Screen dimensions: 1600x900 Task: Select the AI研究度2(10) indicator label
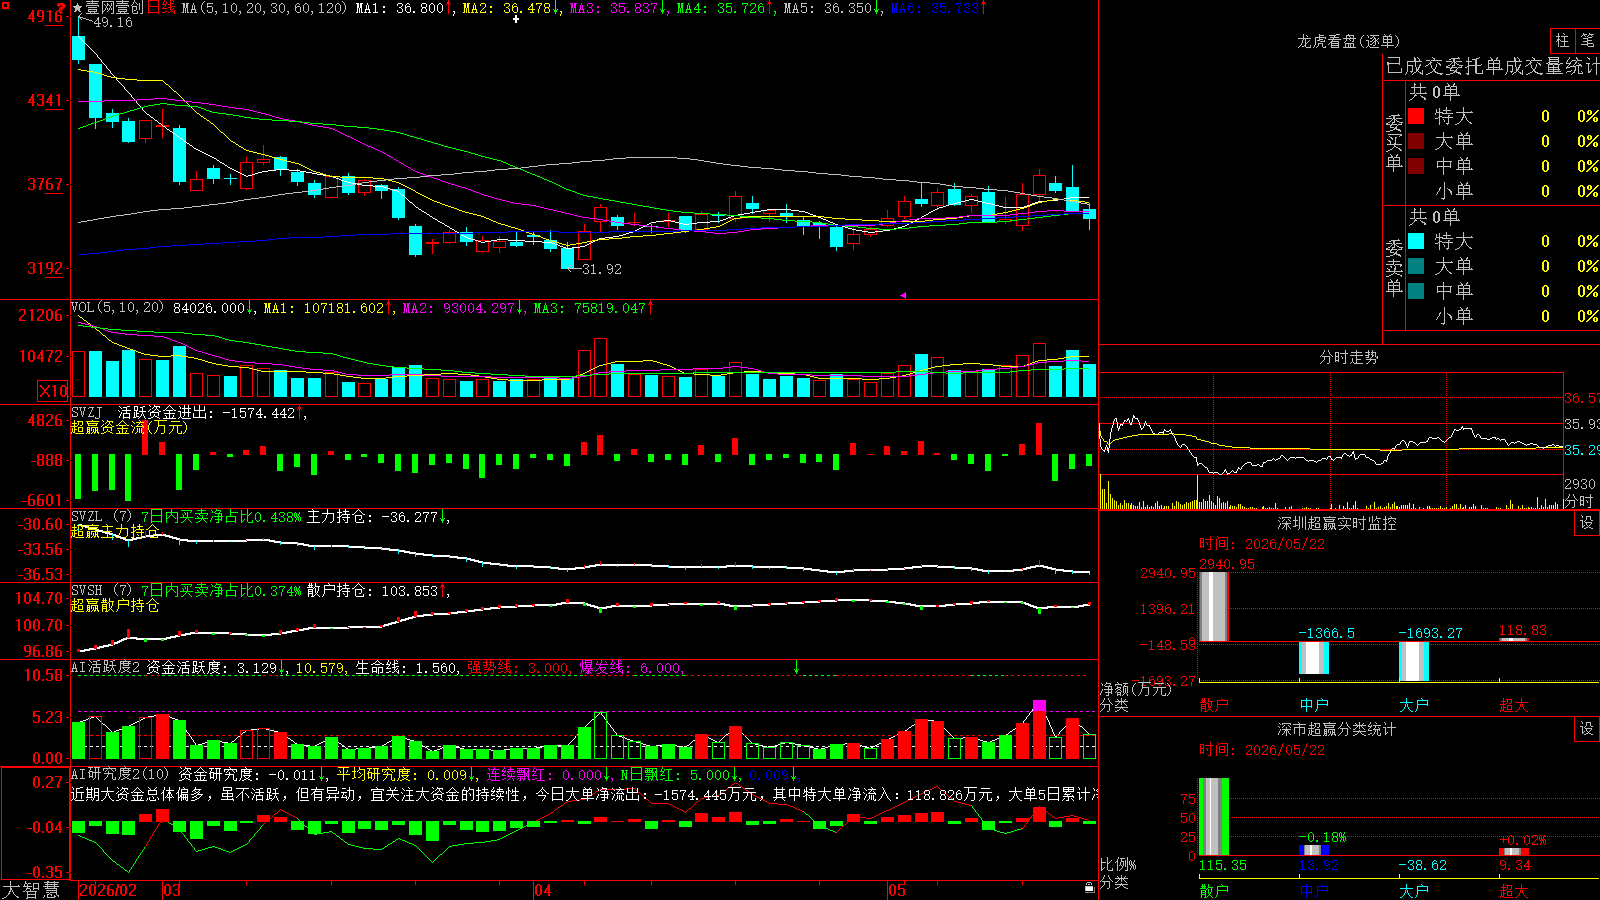click(x=120, y=774)
